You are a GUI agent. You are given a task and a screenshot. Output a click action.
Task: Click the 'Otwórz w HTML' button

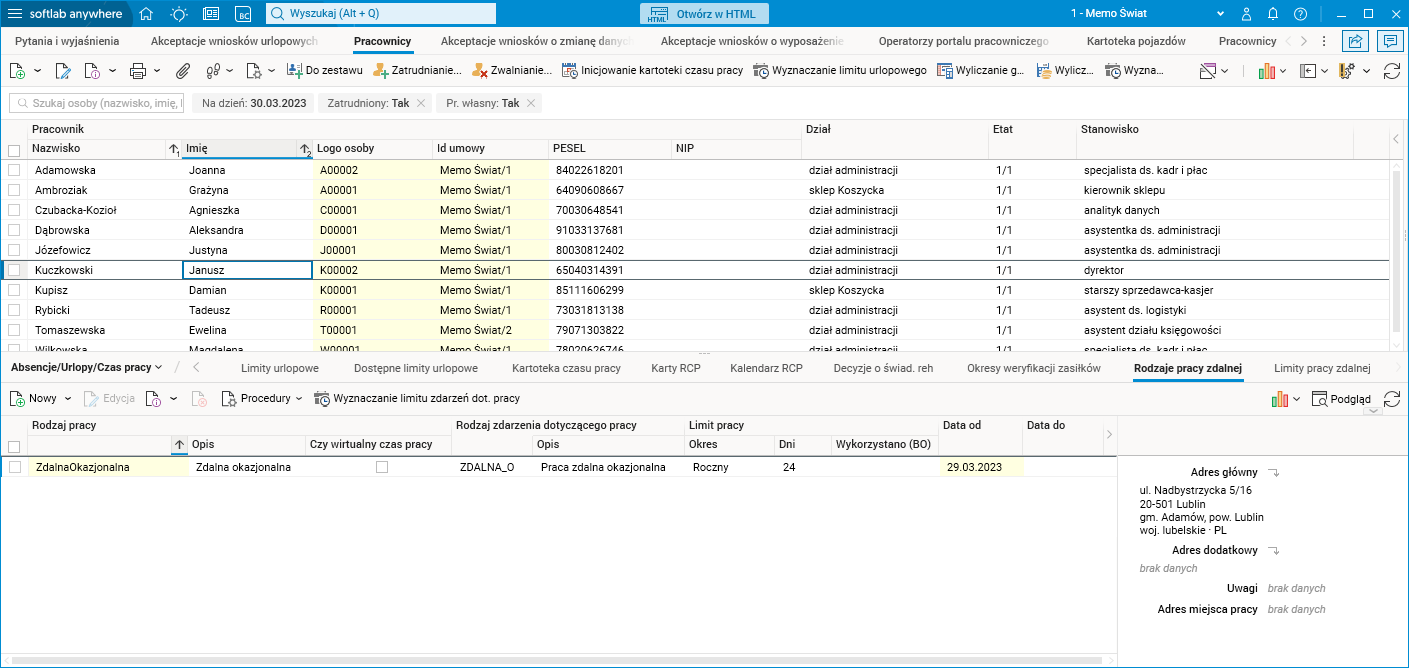click(704, 14)
